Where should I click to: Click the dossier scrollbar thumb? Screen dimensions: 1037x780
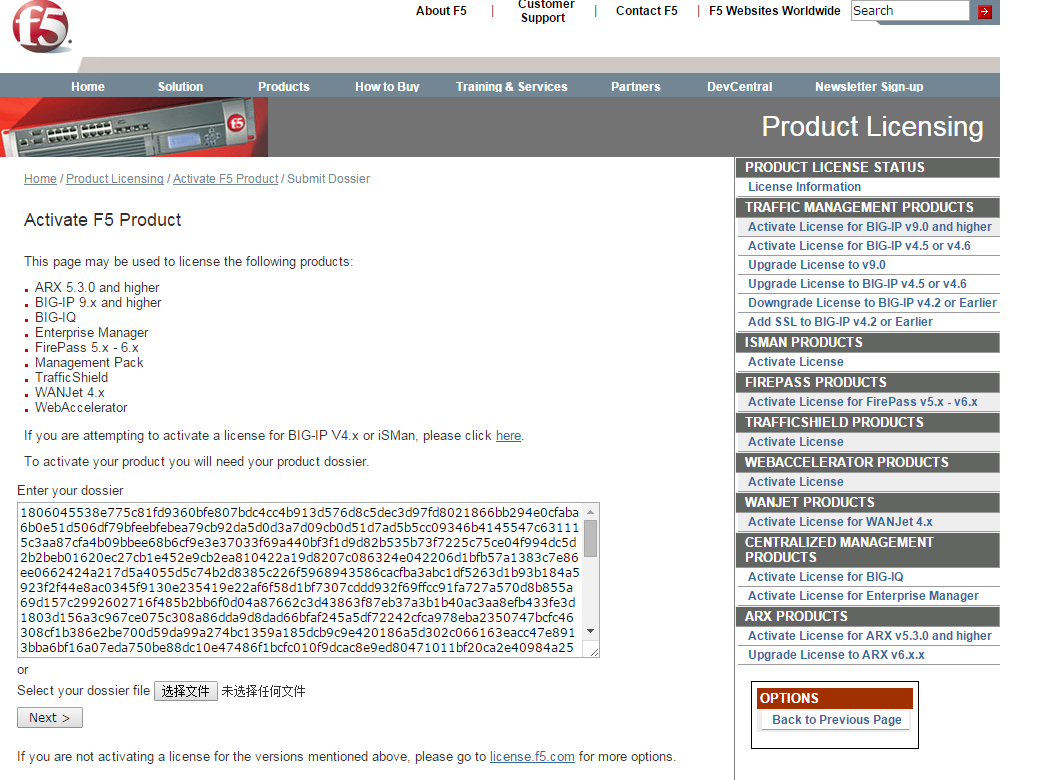591,538
